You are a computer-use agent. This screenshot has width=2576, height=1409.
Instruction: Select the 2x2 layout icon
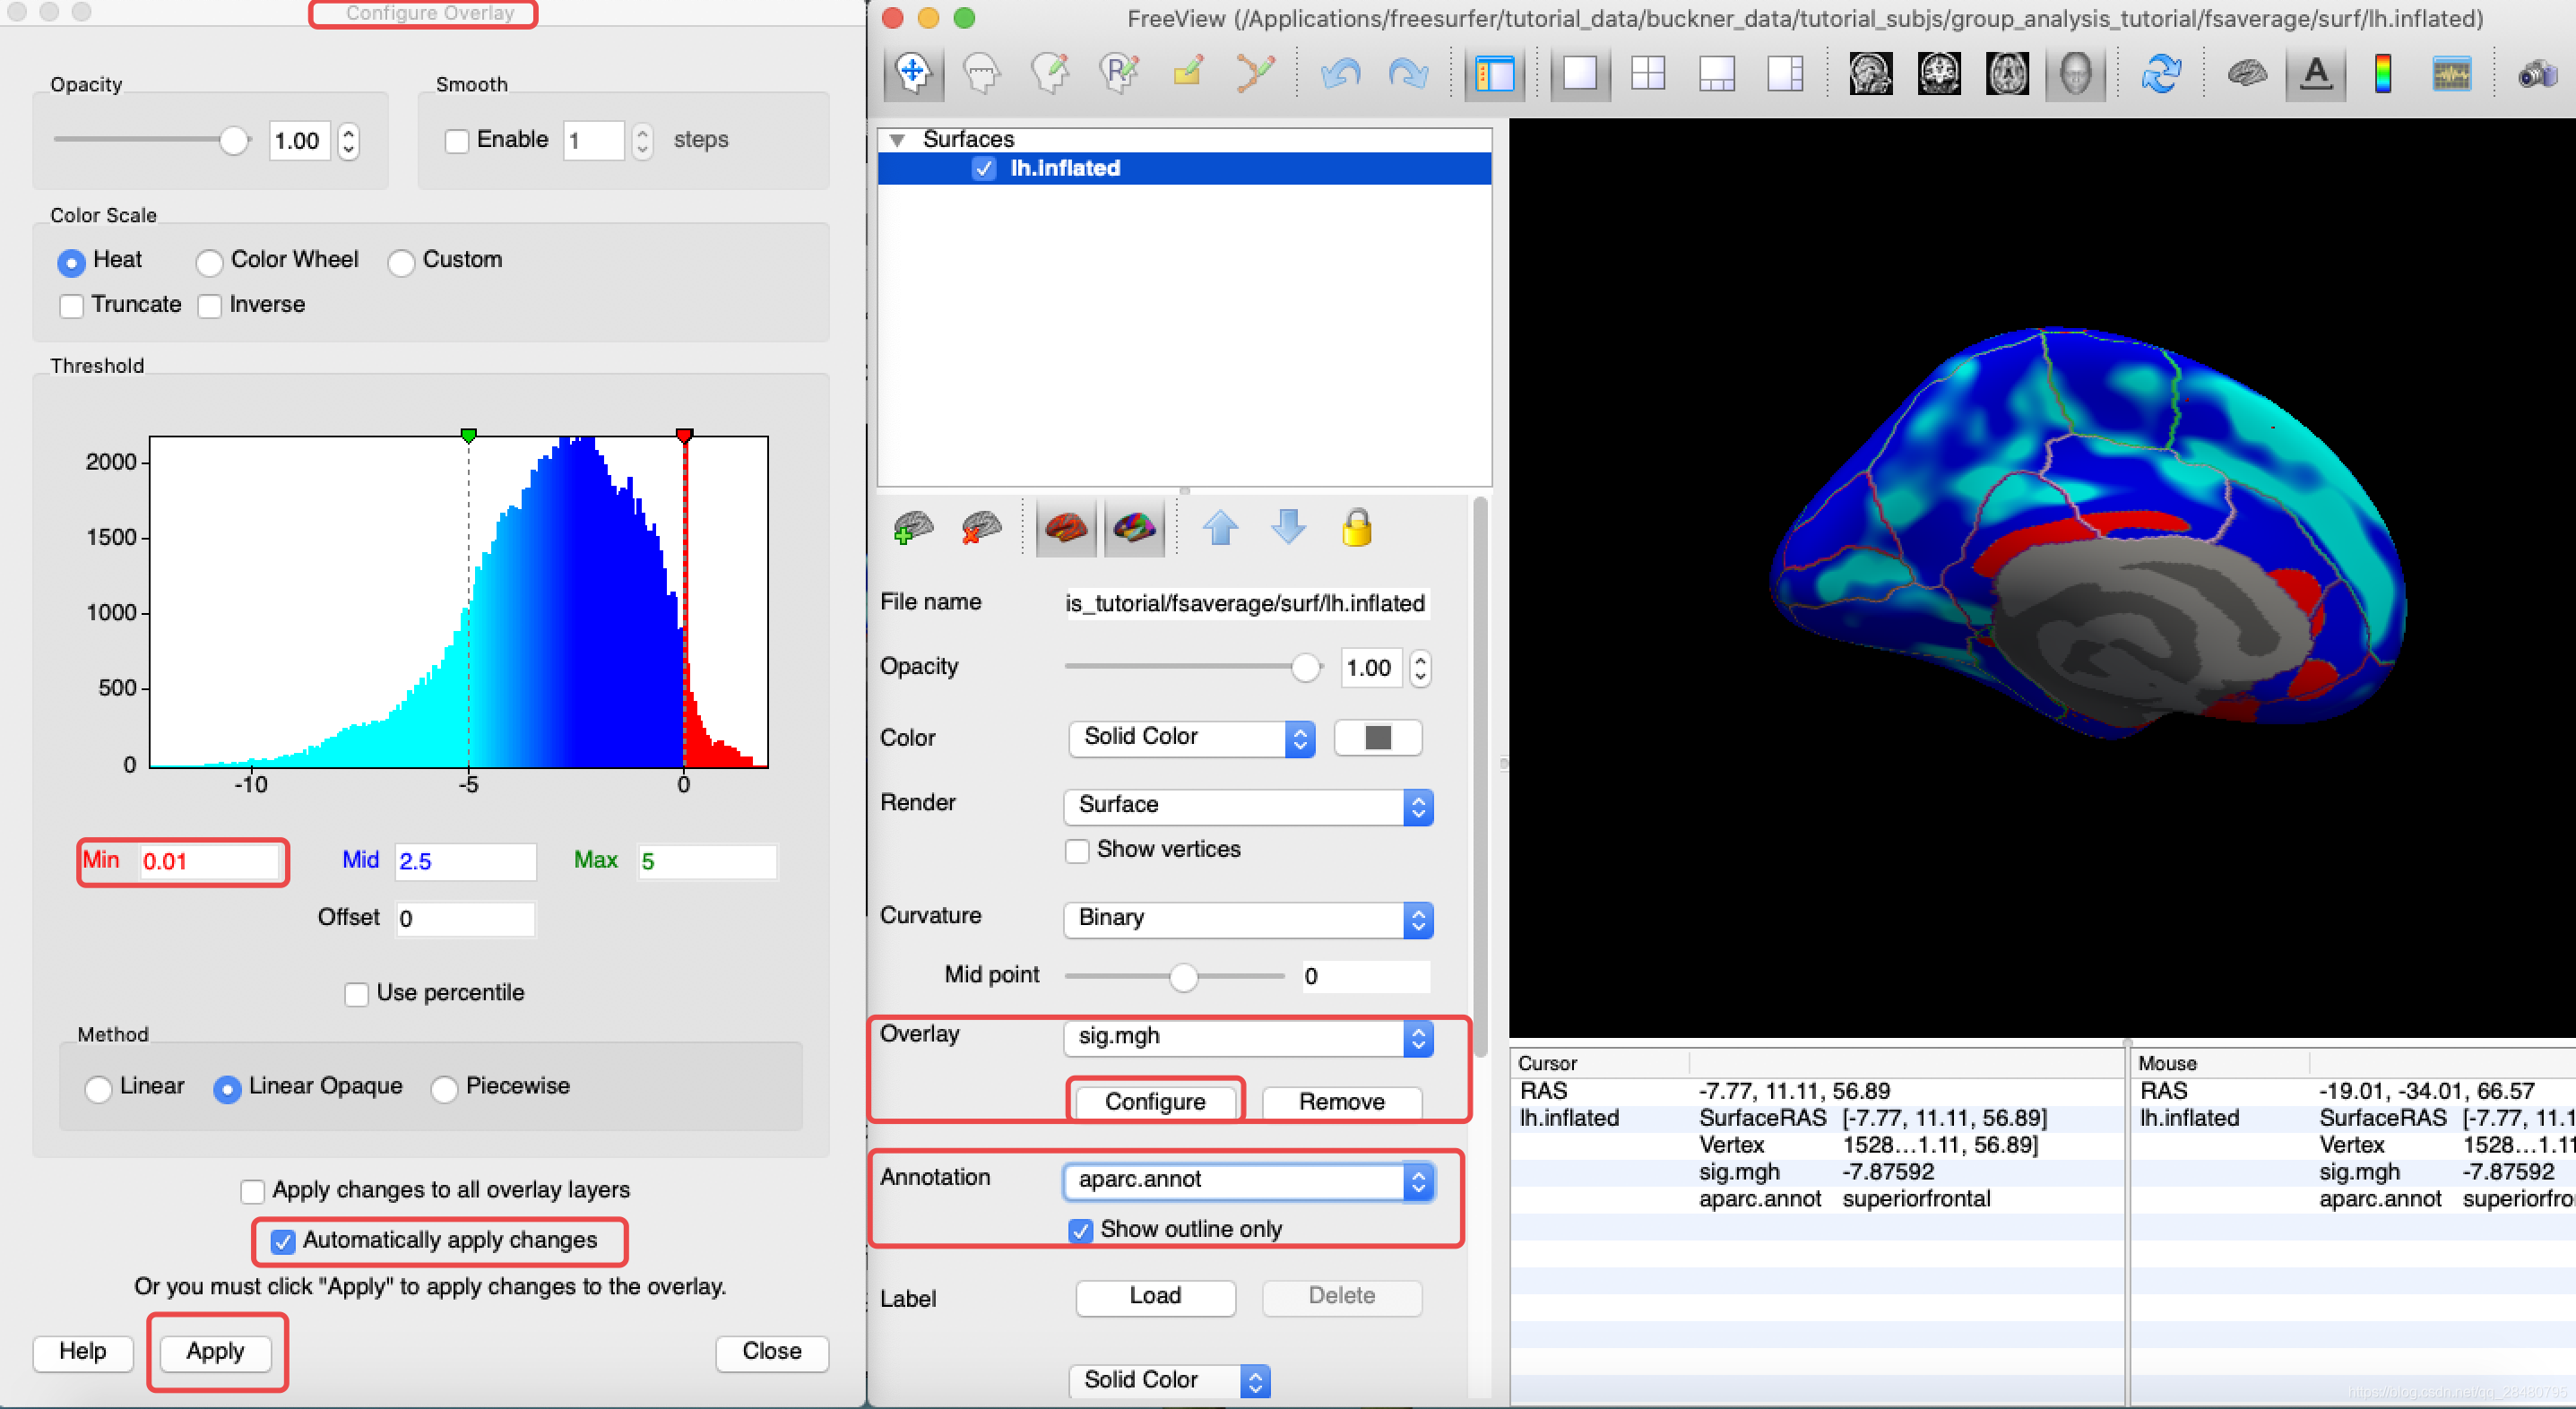pos(1648,73)
